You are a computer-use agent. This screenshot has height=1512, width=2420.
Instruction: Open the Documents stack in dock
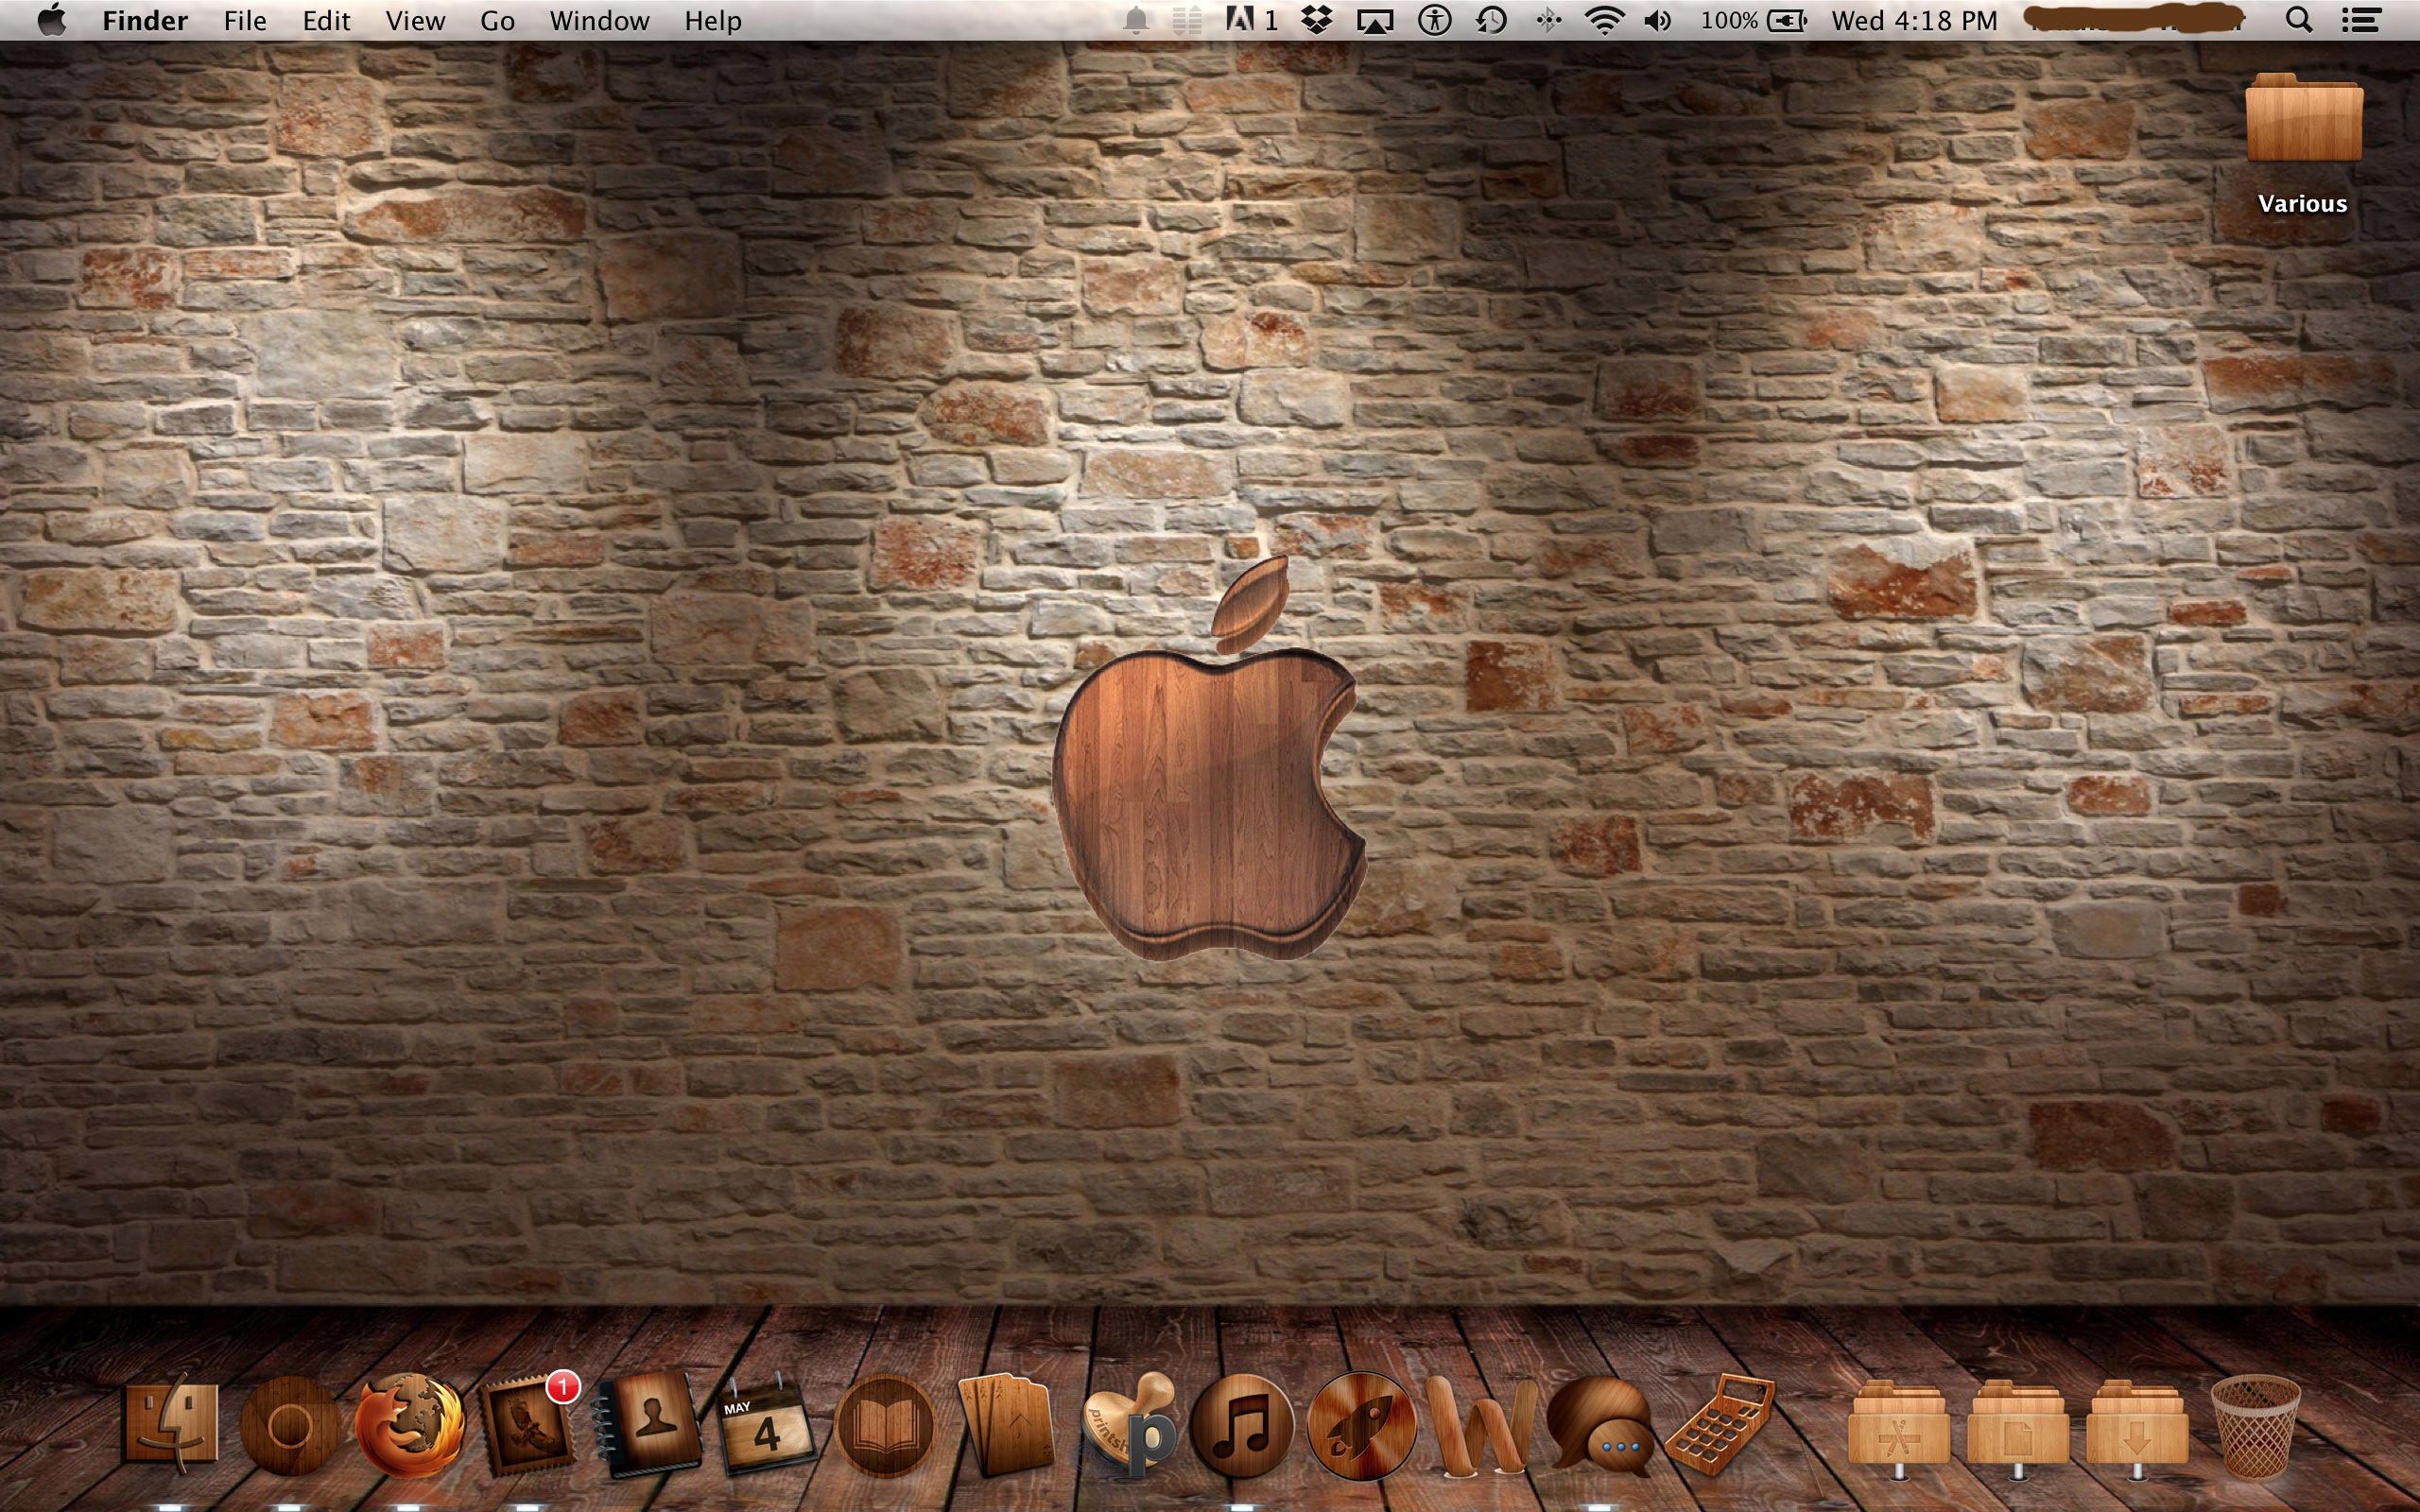click(x=2017, y=1428)
